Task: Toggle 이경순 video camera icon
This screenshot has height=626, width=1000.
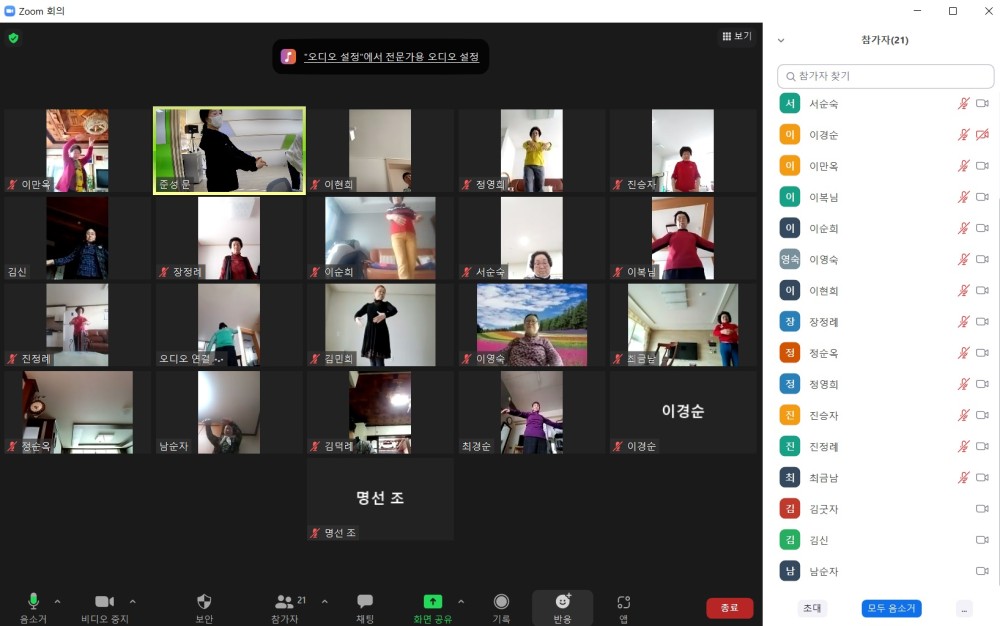Action: point(982,135)
